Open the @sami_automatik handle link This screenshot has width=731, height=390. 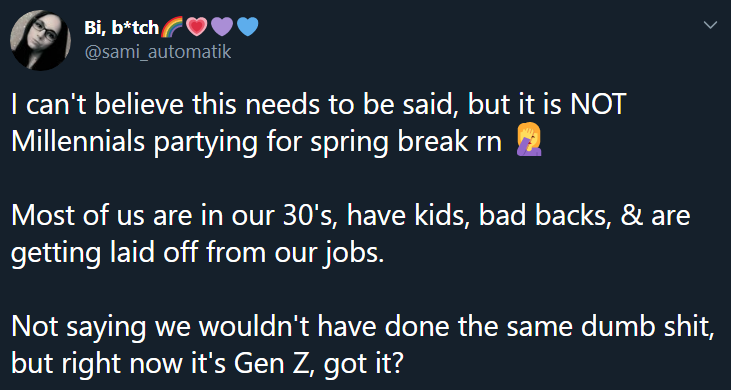click(158, 52)
